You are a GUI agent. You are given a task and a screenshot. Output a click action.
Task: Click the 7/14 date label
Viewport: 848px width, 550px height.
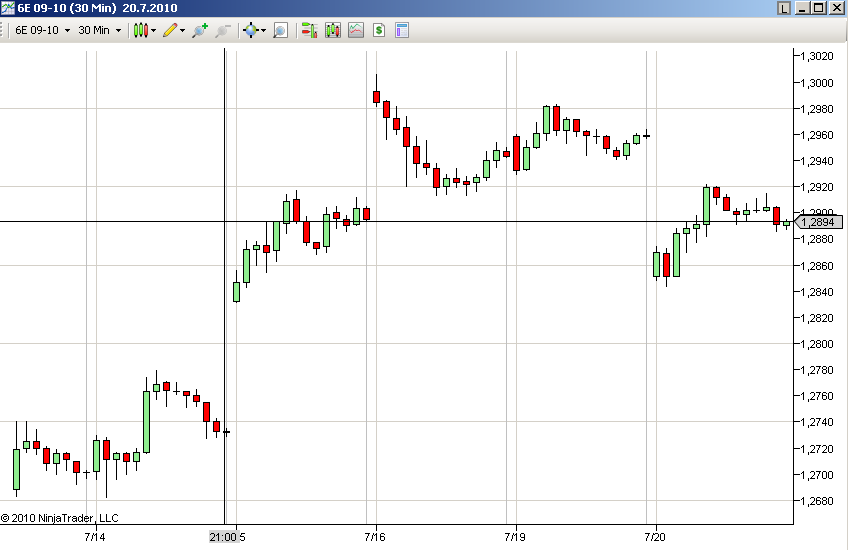tap(95, 537)
